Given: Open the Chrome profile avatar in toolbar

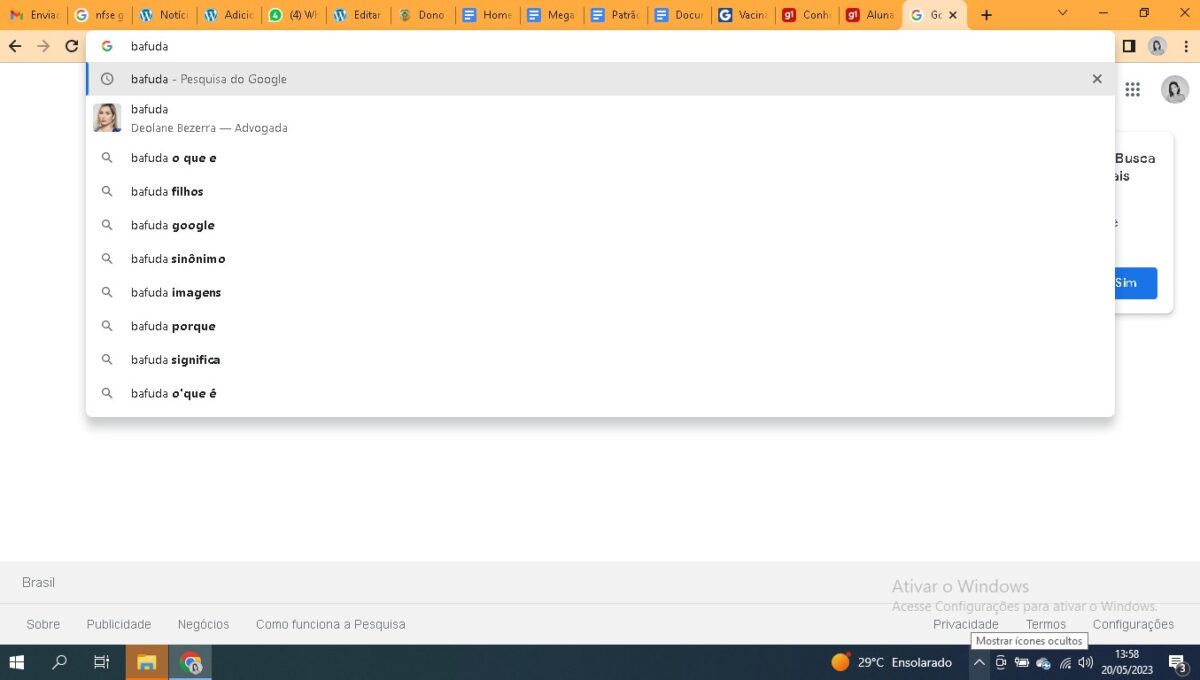Looking at the screenshot, I should tap(1157, 46).
